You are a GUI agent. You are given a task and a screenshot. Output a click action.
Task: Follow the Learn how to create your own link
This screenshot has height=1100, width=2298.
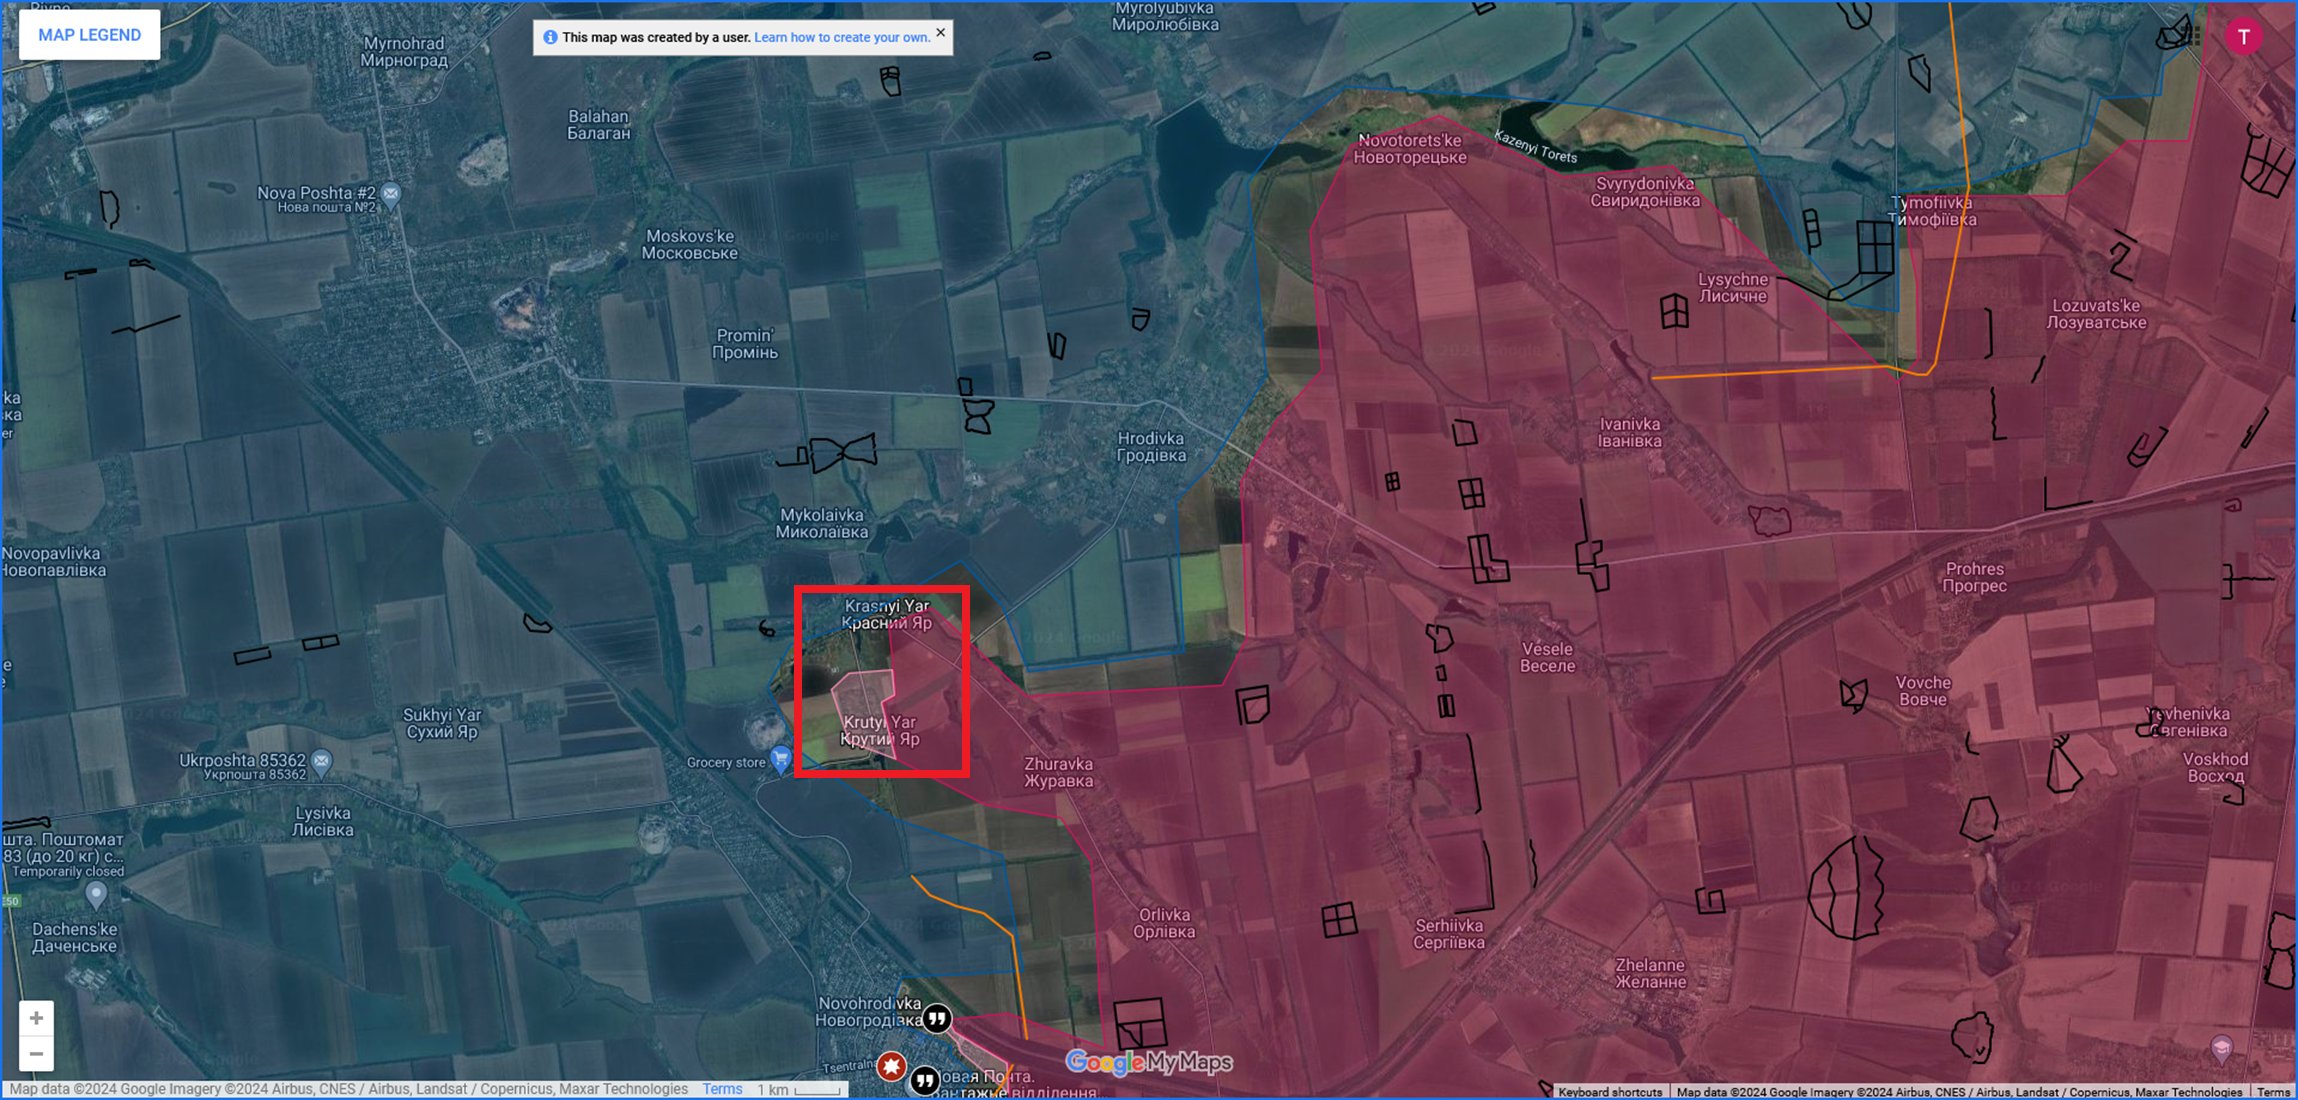841,38
